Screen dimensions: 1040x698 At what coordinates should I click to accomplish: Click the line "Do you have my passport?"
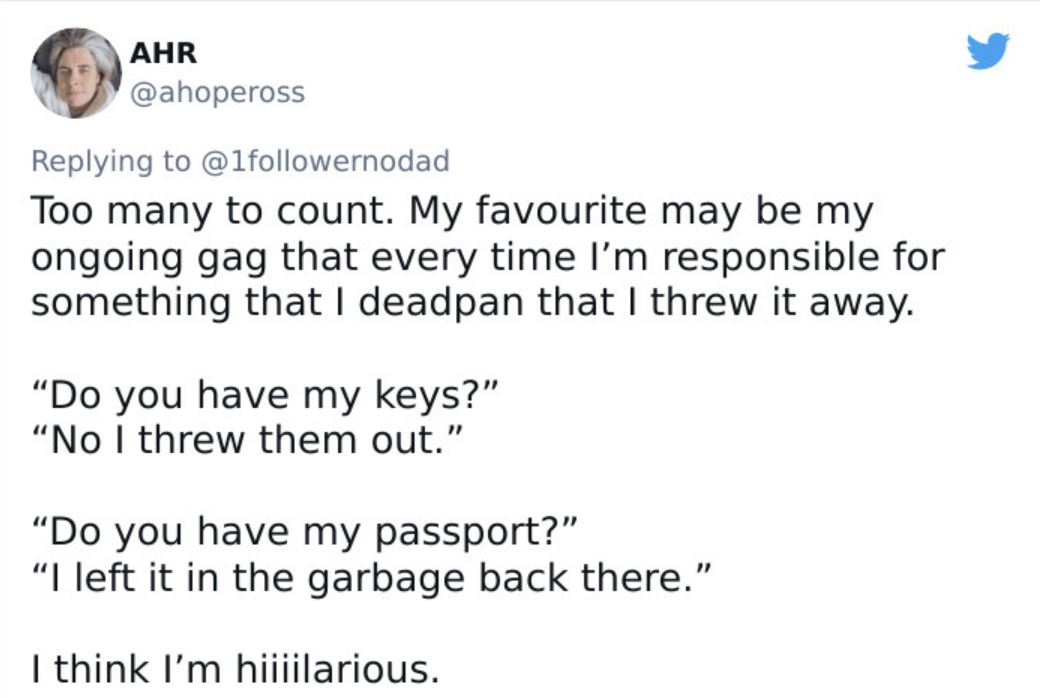304,532
